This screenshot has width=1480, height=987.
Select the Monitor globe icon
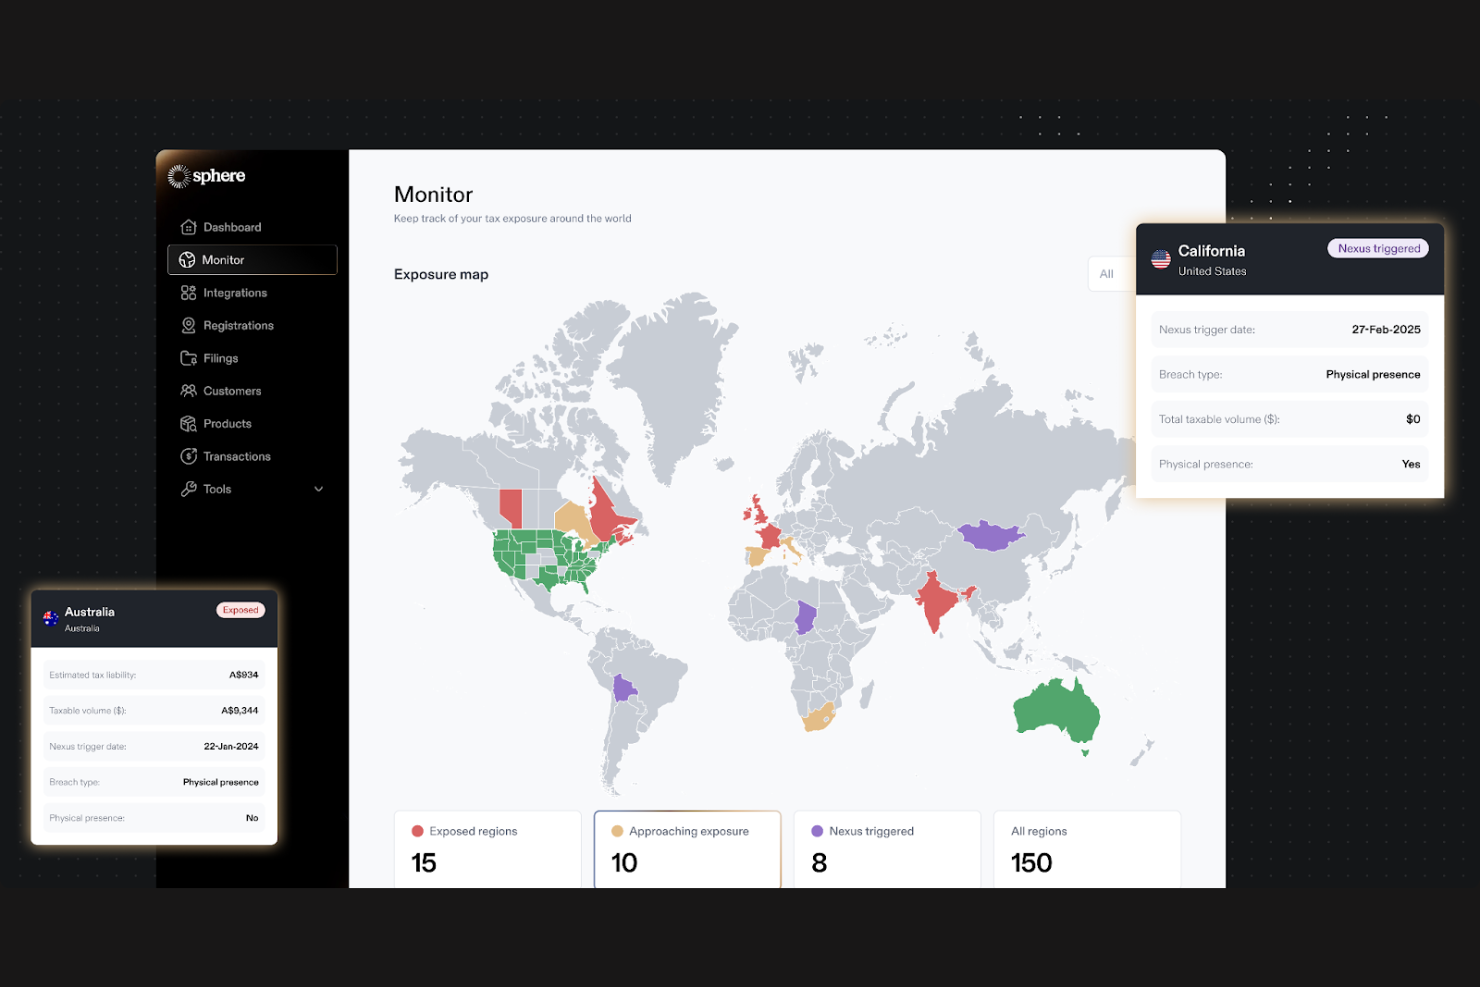[188, 259]
